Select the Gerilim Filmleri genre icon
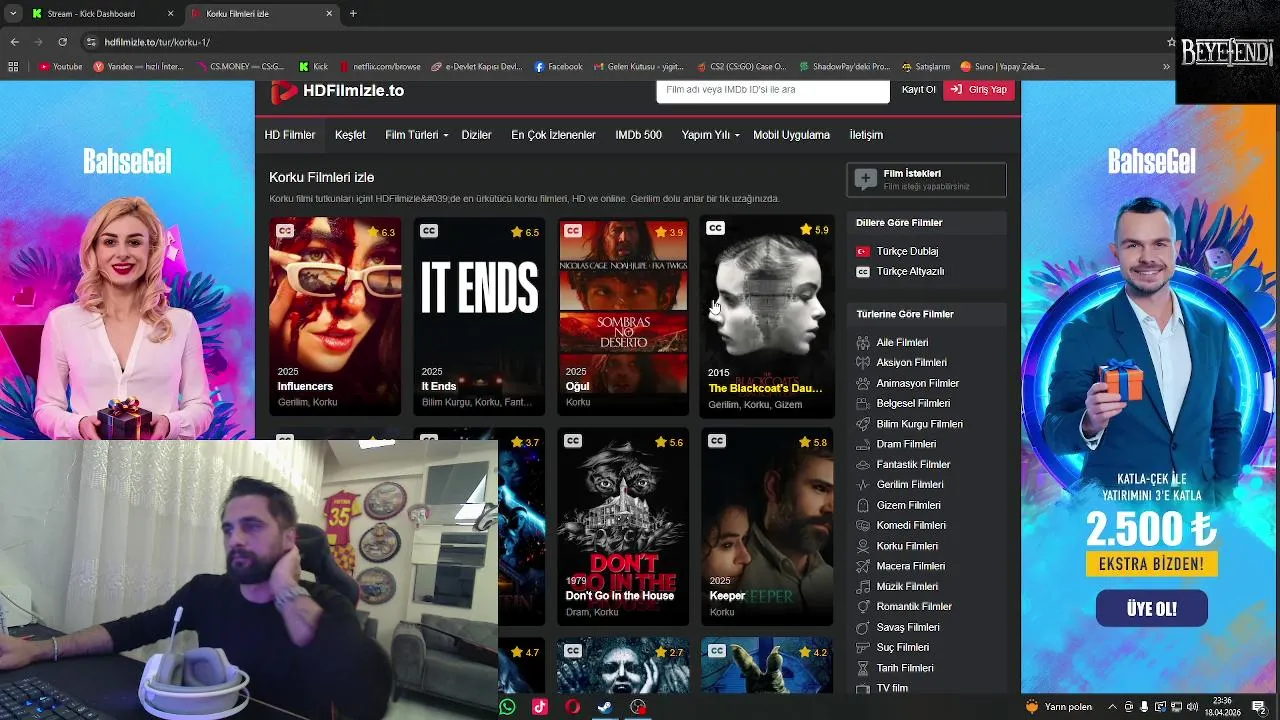Image resolution: width=1280 pixels, height=720 pixels. [x=863, y=485]
